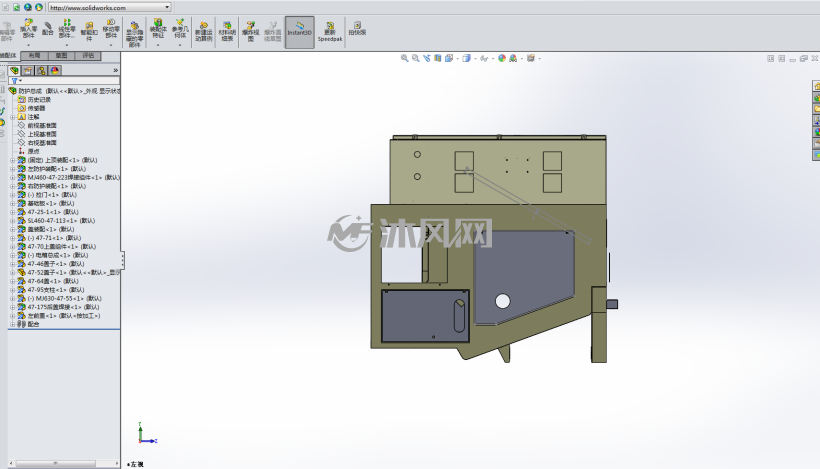The width and height of the screenshot is (820, 469).
Task: Click the Take Snapshot (拍快照) tool
Action: pos(357,29)
